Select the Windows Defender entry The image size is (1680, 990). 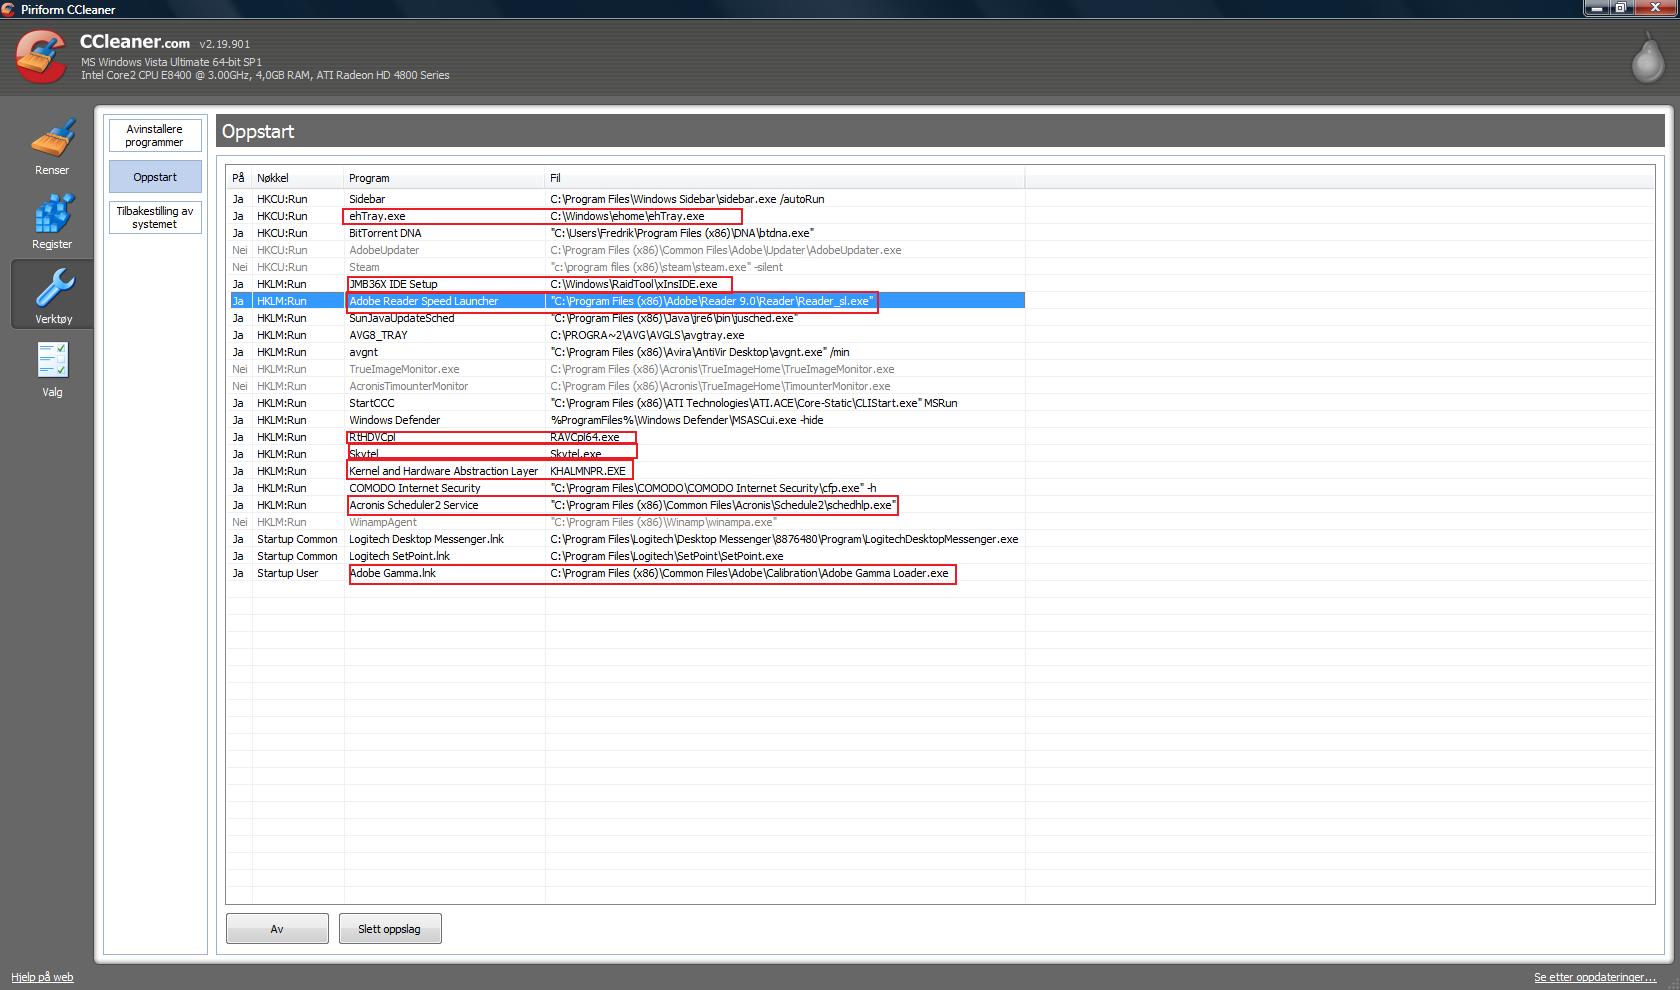(x=626, y=420)
